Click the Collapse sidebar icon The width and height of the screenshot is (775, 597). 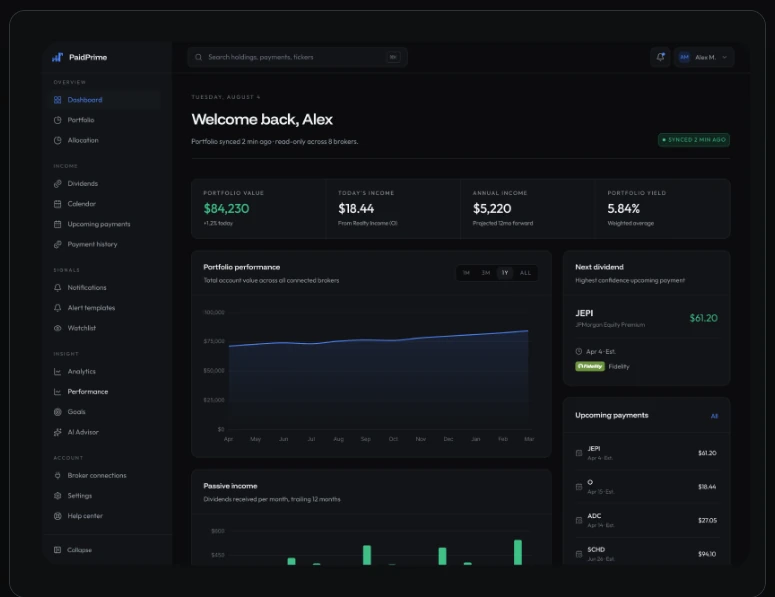click(57, 550)
